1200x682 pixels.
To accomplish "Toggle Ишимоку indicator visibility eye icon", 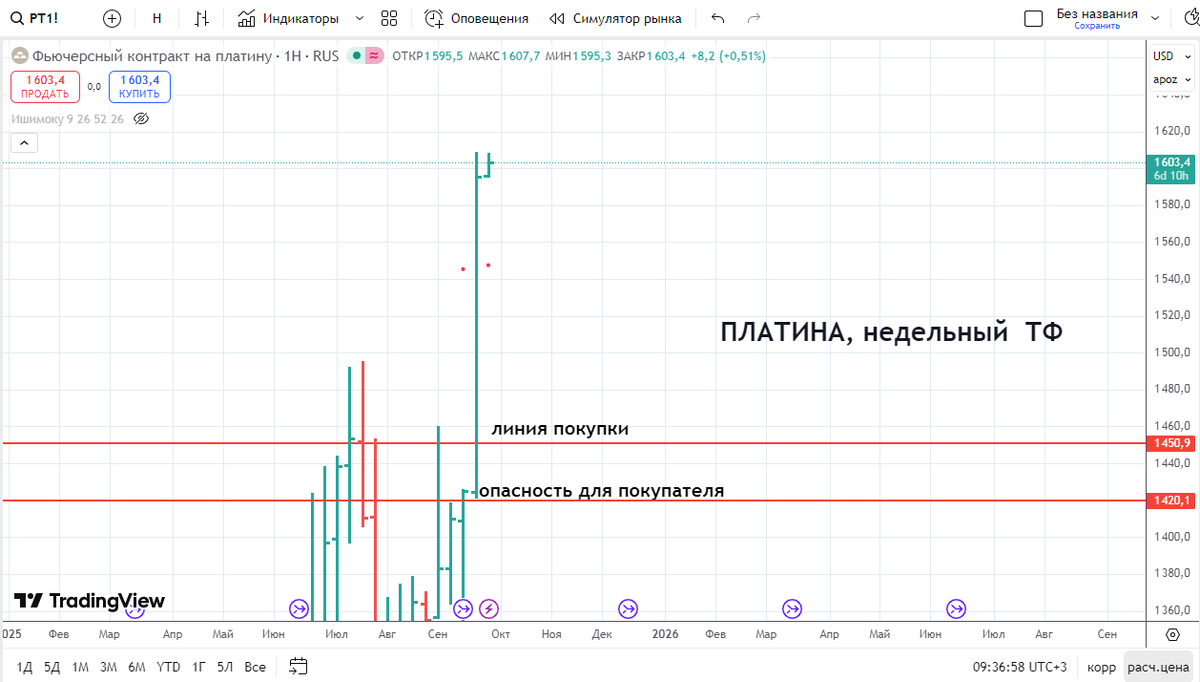I will 141,118.
